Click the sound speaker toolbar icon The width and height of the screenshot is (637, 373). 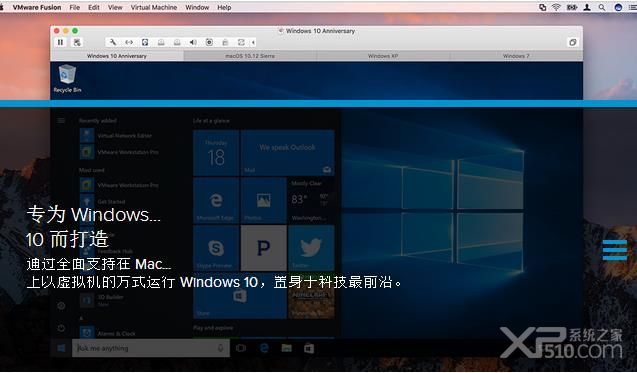[193, 42]
